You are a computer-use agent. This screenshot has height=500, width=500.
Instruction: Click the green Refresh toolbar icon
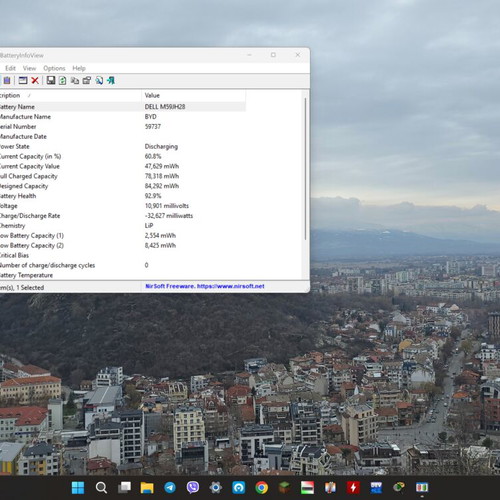tap(63, 80)
